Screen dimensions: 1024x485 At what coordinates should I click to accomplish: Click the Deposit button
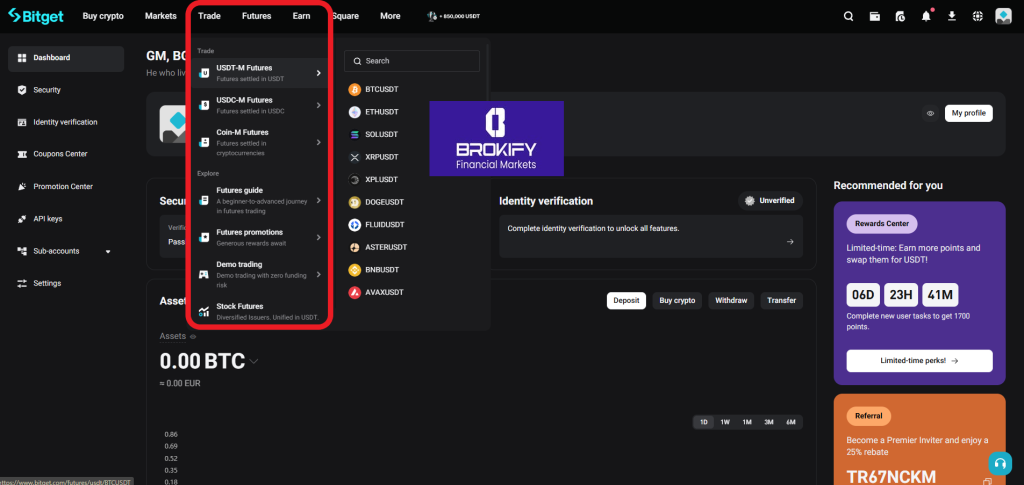pos(626,300)
